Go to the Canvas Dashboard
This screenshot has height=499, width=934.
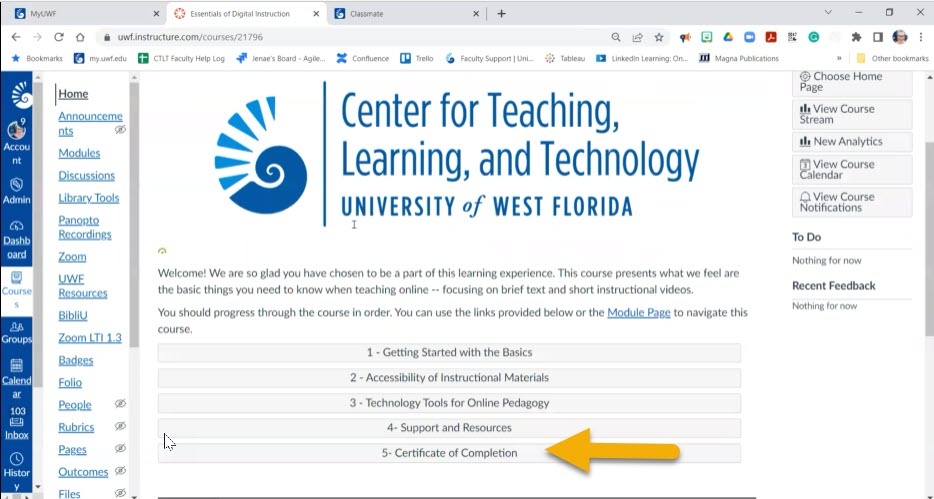17,239
